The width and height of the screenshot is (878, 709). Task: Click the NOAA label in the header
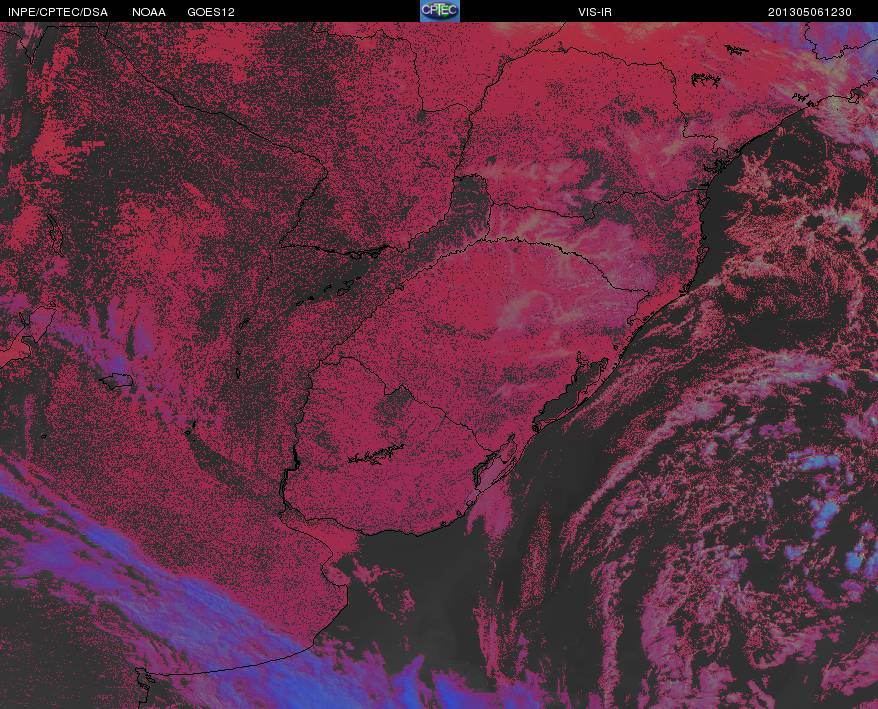[149, 12]
